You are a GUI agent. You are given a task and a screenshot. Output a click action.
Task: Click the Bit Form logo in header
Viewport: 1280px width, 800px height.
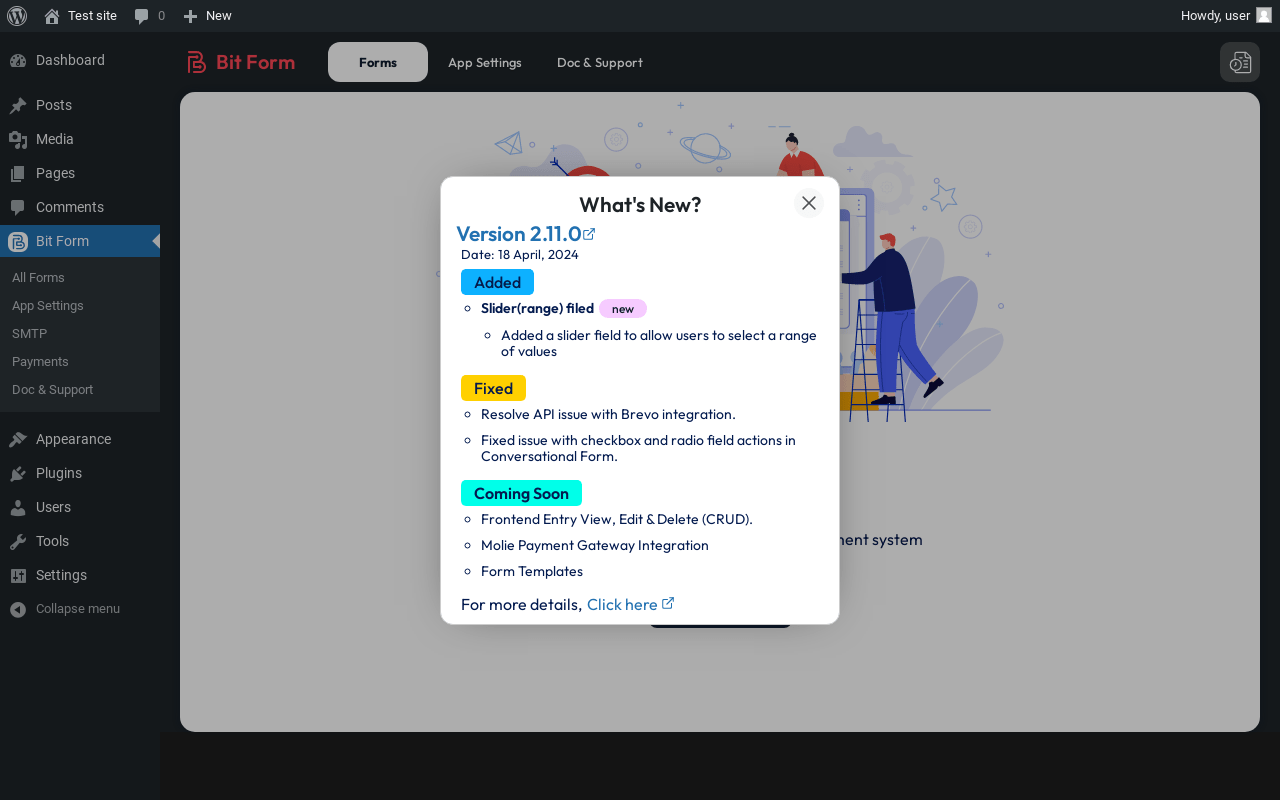(241, 62)
